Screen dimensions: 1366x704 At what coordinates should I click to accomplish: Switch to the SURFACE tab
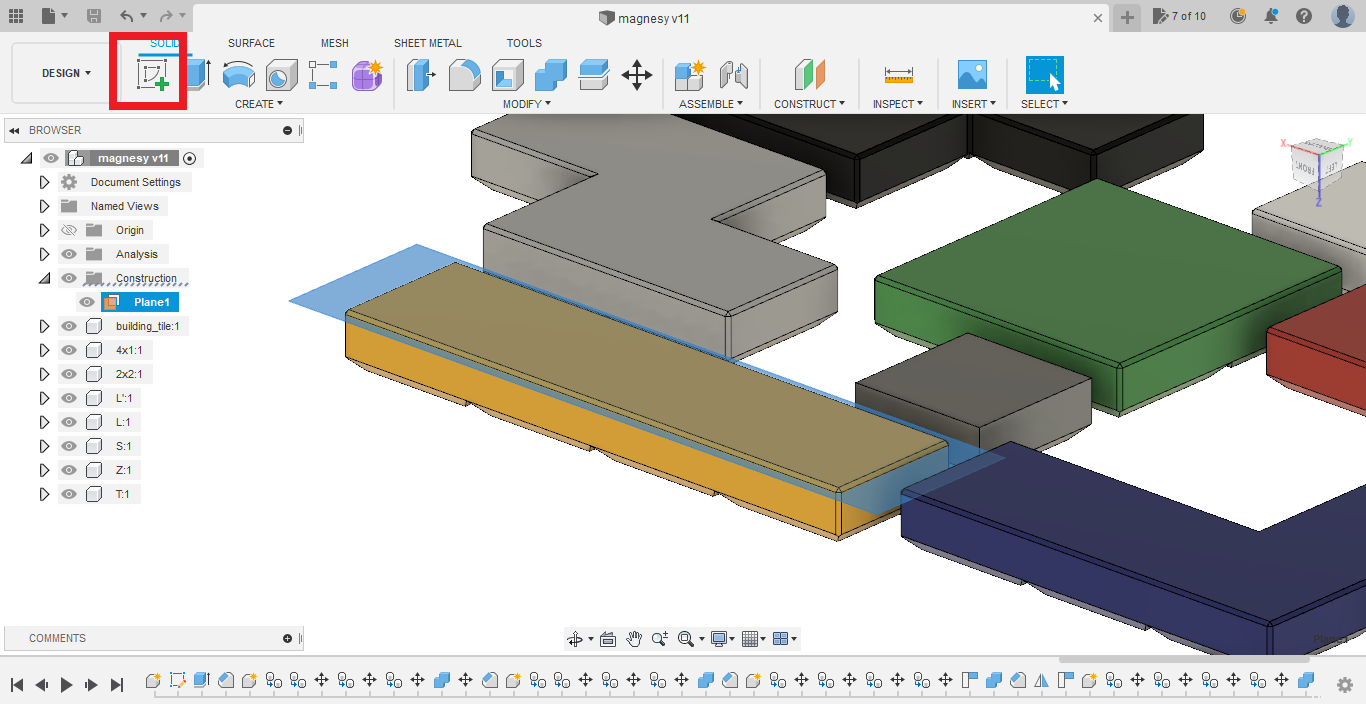(x=251, y=43)
